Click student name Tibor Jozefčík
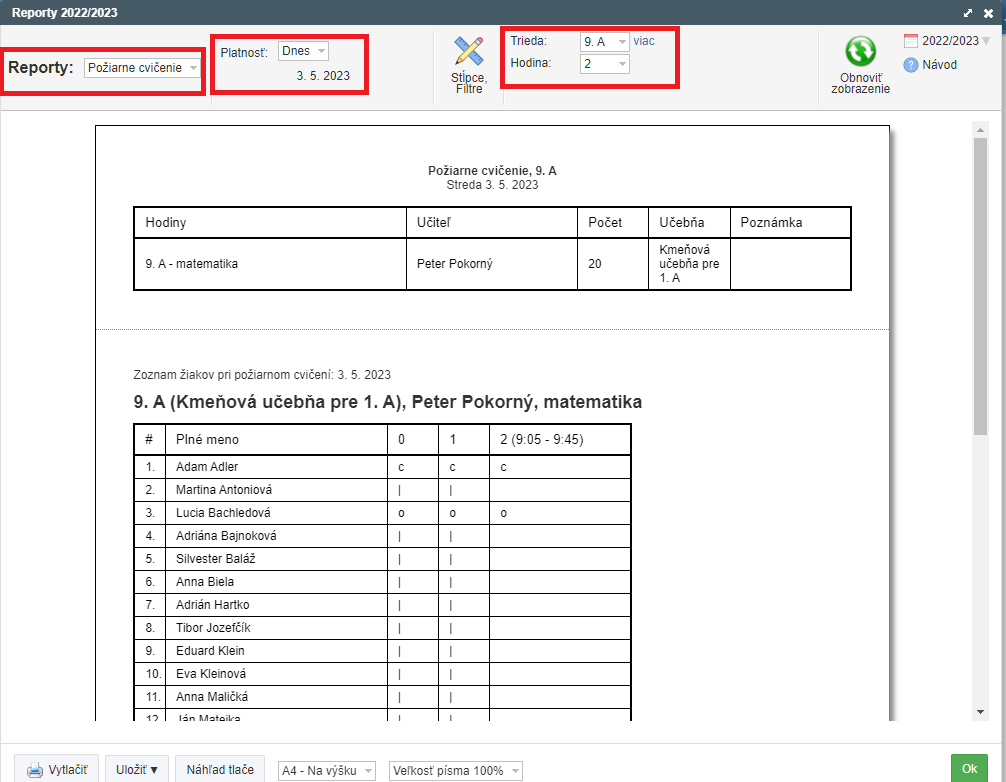Image resolution: width=1006 pixels, height=782 pixels. tap(214, 628)
